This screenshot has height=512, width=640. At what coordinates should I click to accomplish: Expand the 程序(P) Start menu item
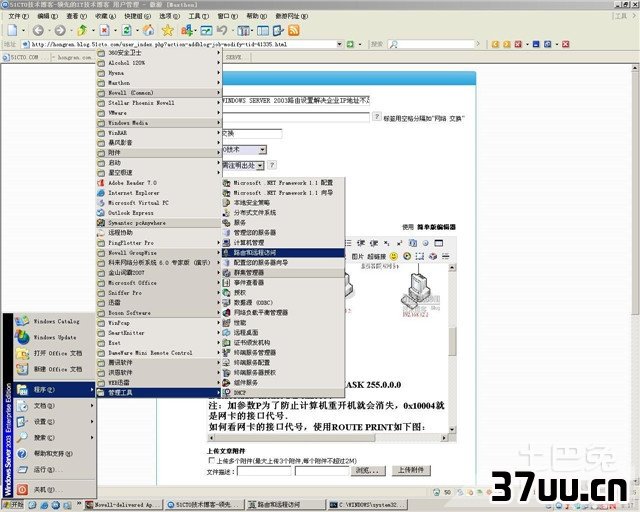pyautogui.click(x=54, y=390)
